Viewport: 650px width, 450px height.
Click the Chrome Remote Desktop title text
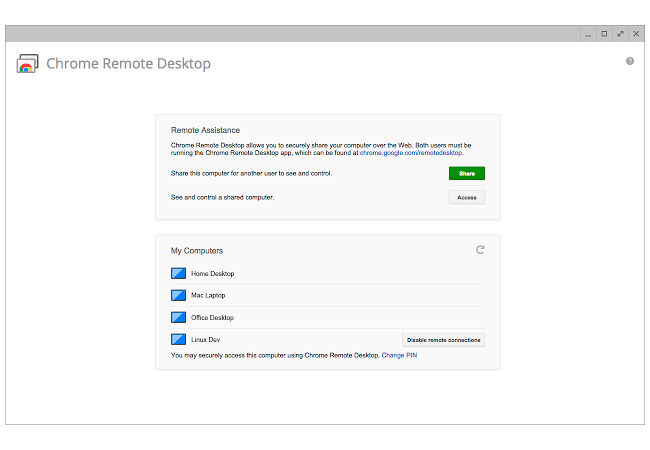(129, 63)
